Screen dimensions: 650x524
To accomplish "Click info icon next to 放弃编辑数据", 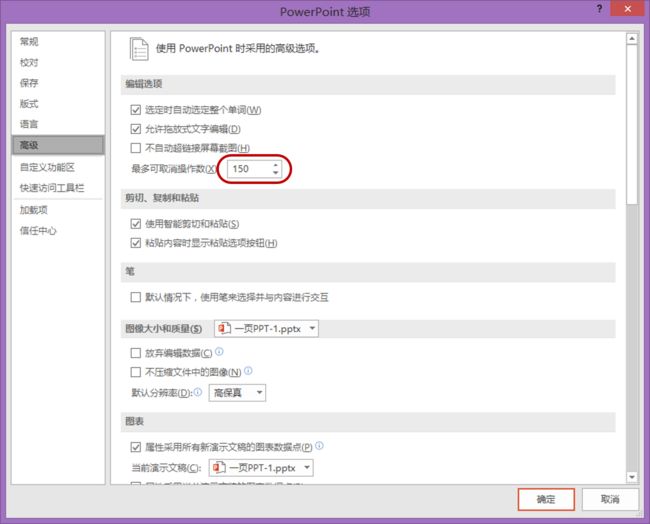I will coord(219,352).
